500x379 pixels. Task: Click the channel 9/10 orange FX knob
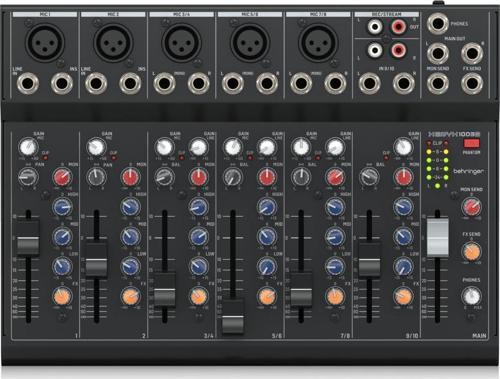point(403,296)
